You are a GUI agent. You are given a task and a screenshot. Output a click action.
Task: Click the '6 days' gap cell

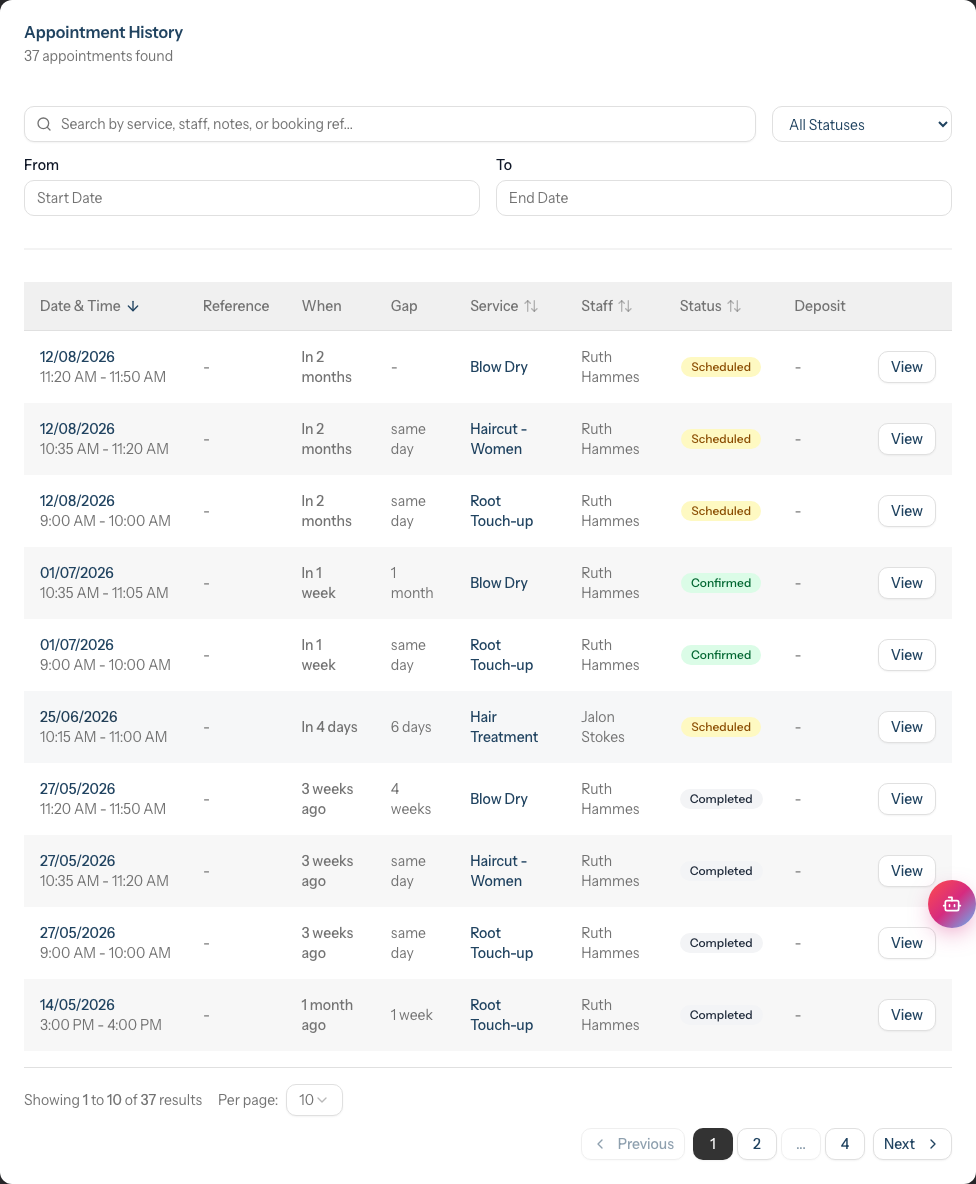(x=411, y=727)
